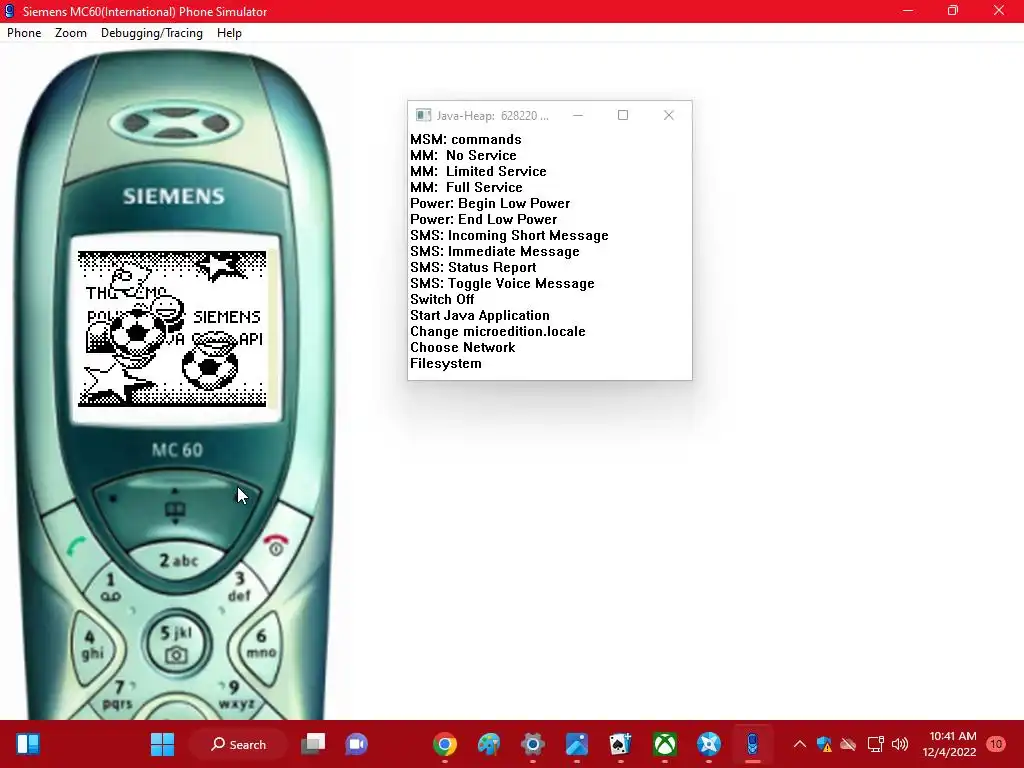Select 'Power: Begin Low Power' command
The width and height of the screenshot is (1024, 768).
point(490,203)
